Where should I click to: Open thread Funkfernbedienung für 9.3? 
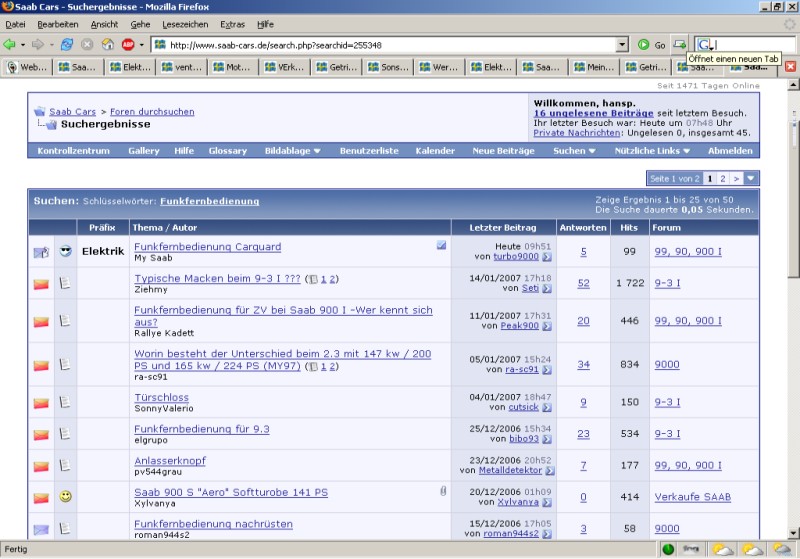point(202,429)
